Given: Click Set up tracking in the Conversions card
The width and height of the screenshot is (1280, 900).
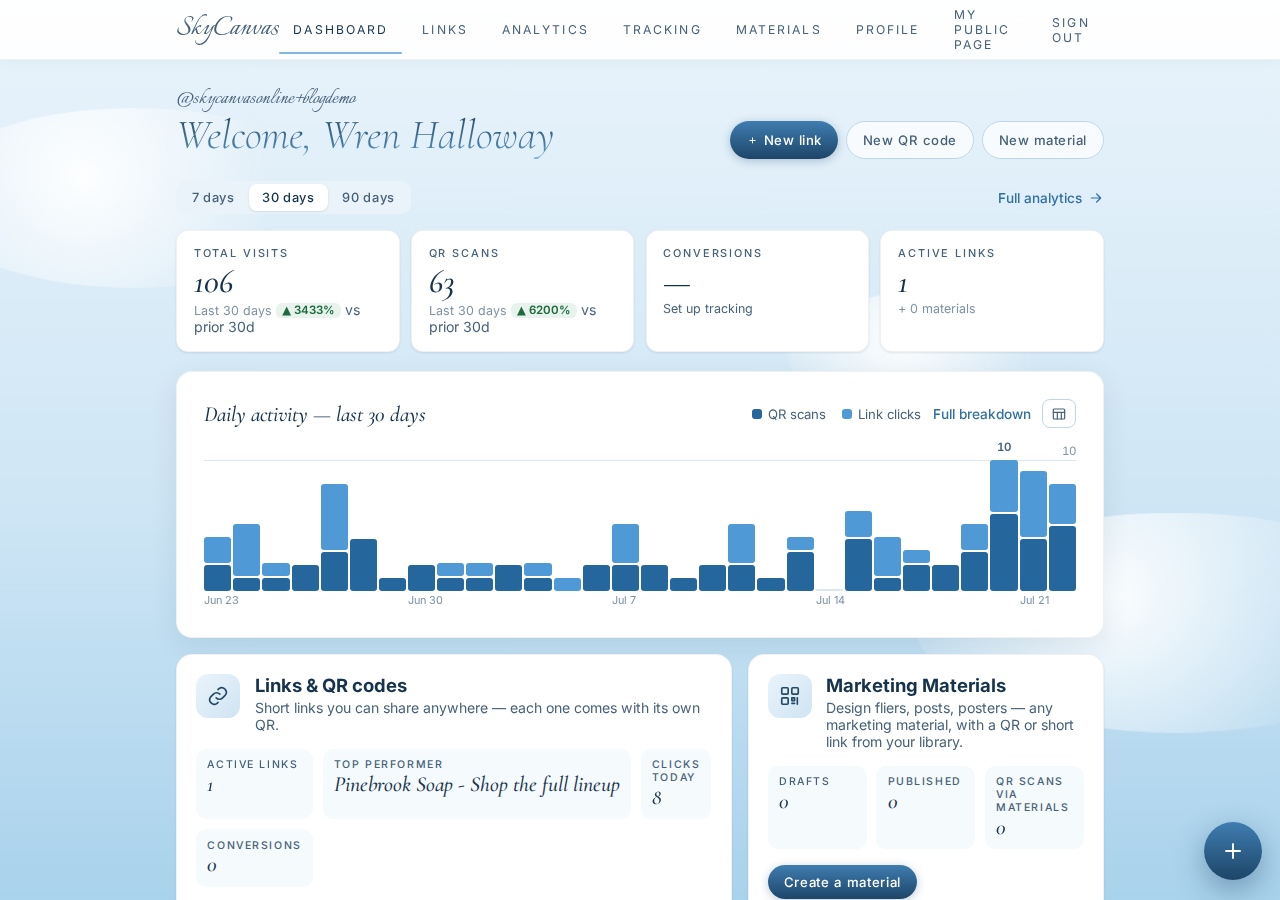Looking at the screenshot, I should point(708,309).
